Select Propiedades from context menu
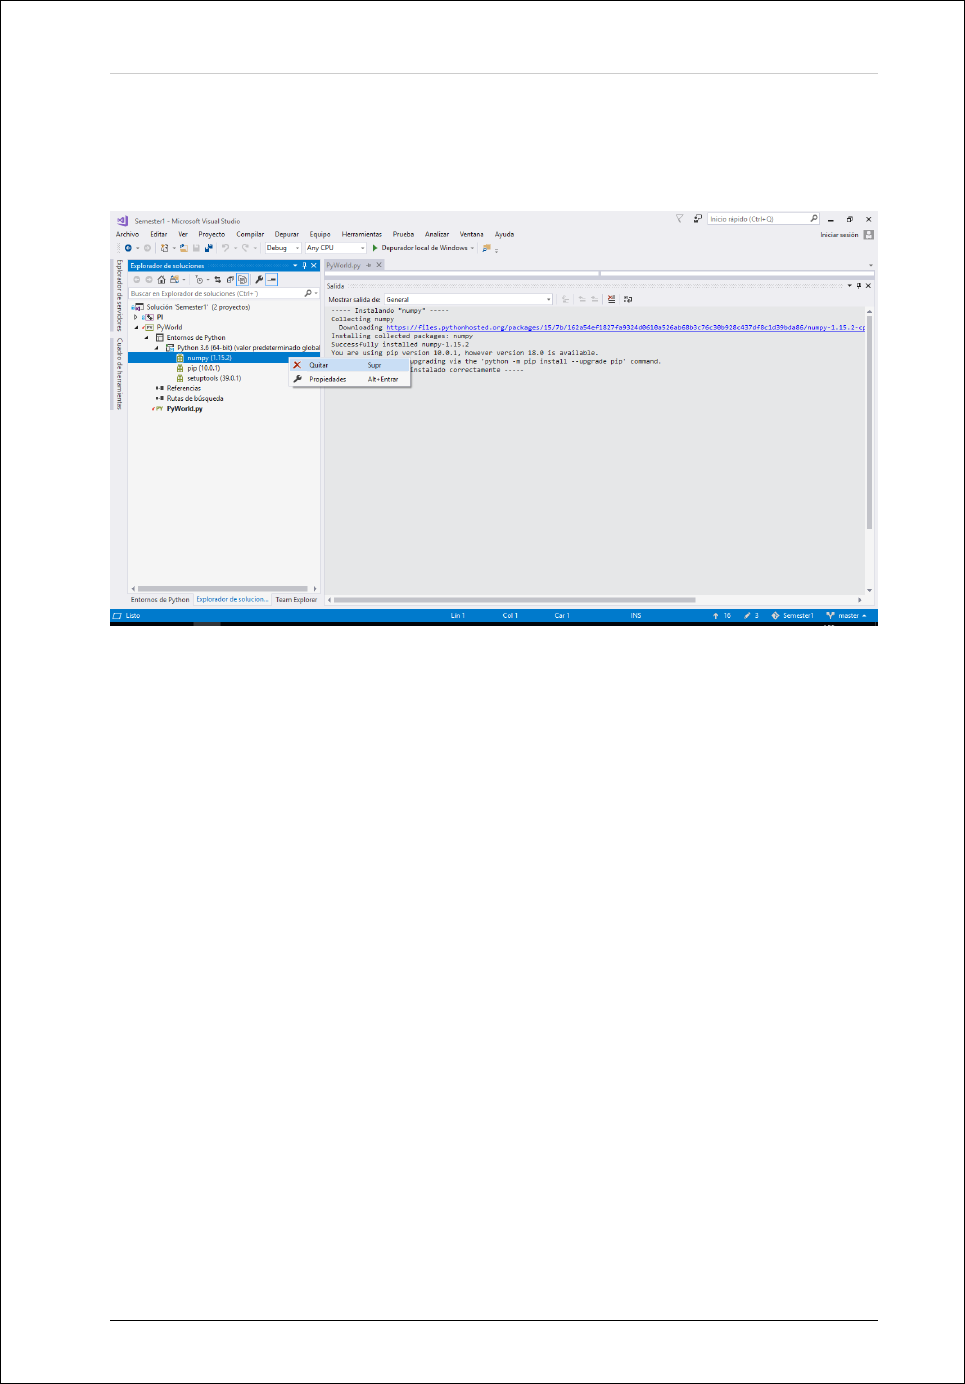965x1384 pixels. point(350,379)
